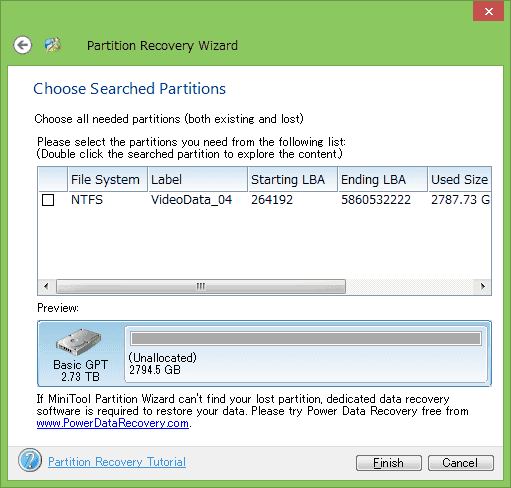Check the NTFS VideoData_04 partition checkbox
Screen dimensions: 511x488
coord(48,200)
